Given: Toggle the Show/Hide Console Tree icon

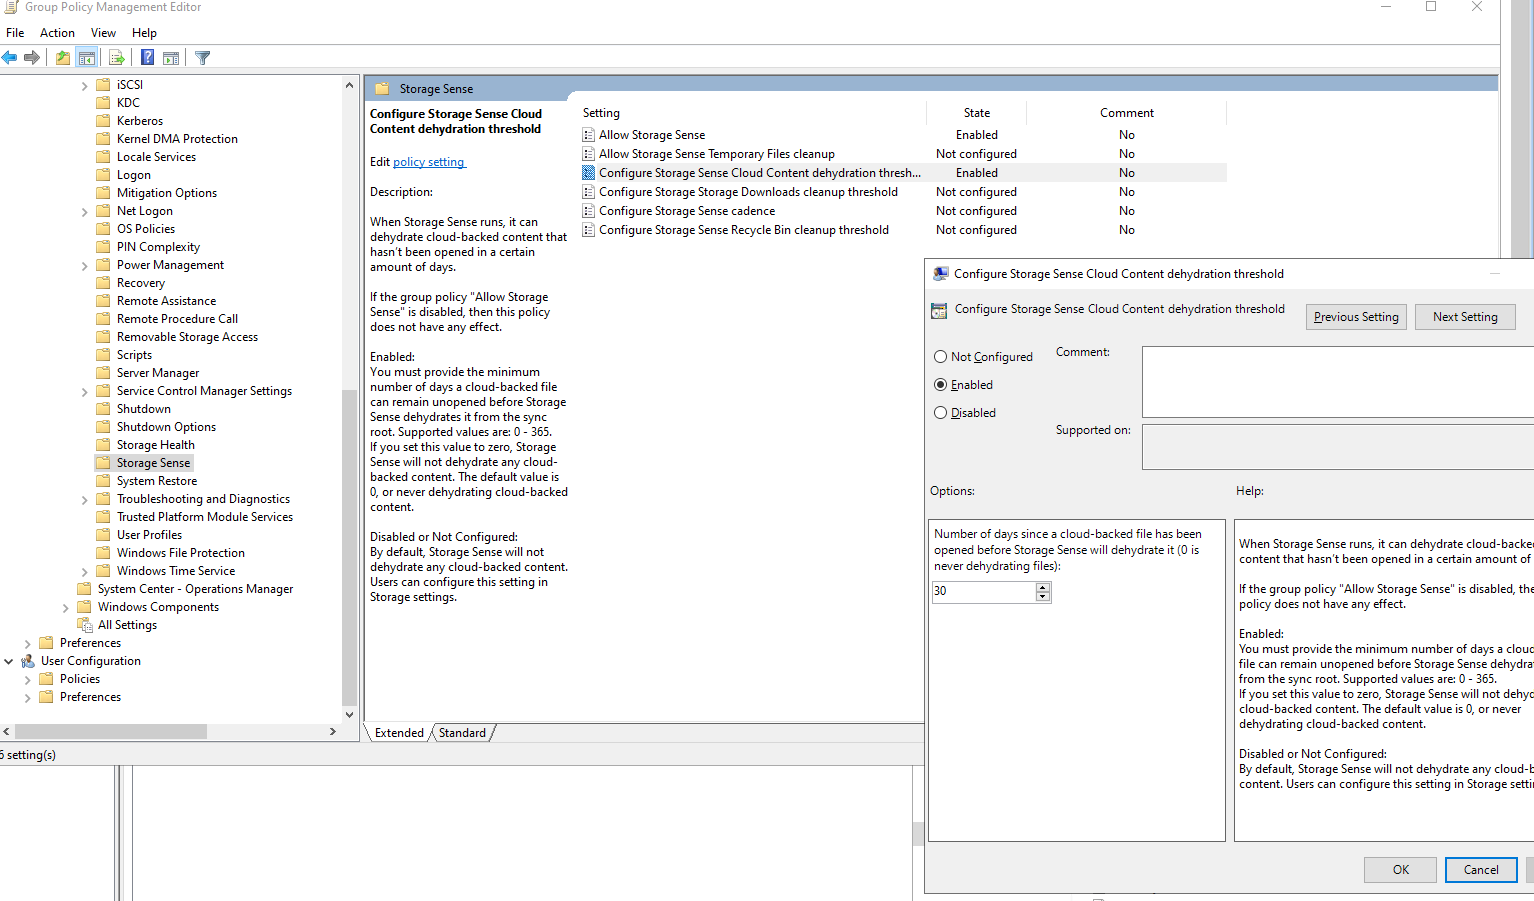Looking at the screenshot, I should pos(87,58).
